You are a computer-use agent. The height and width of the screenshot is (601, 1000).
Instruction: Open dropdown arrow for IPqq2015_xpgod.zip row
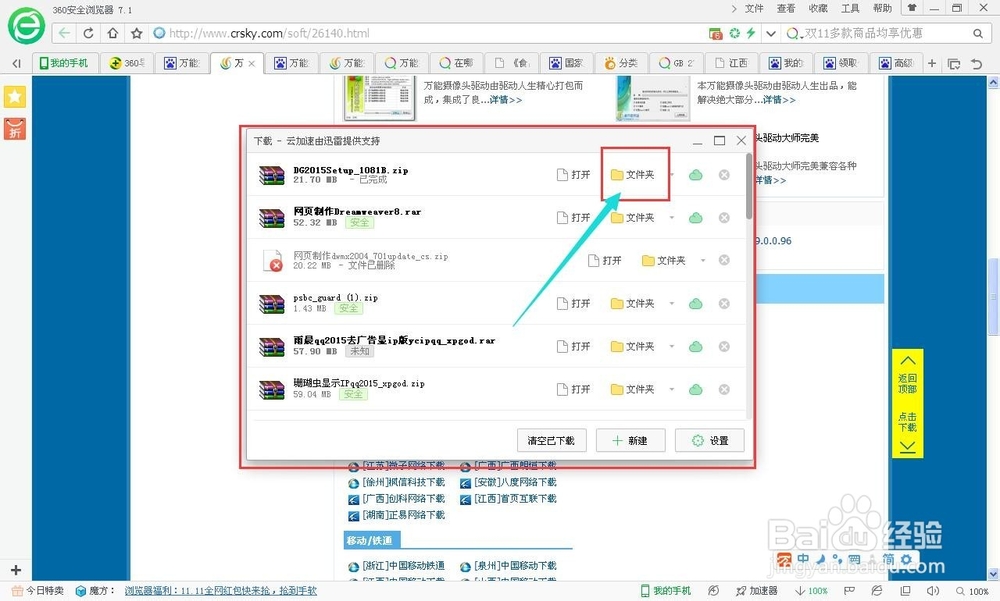coord(672,389)
